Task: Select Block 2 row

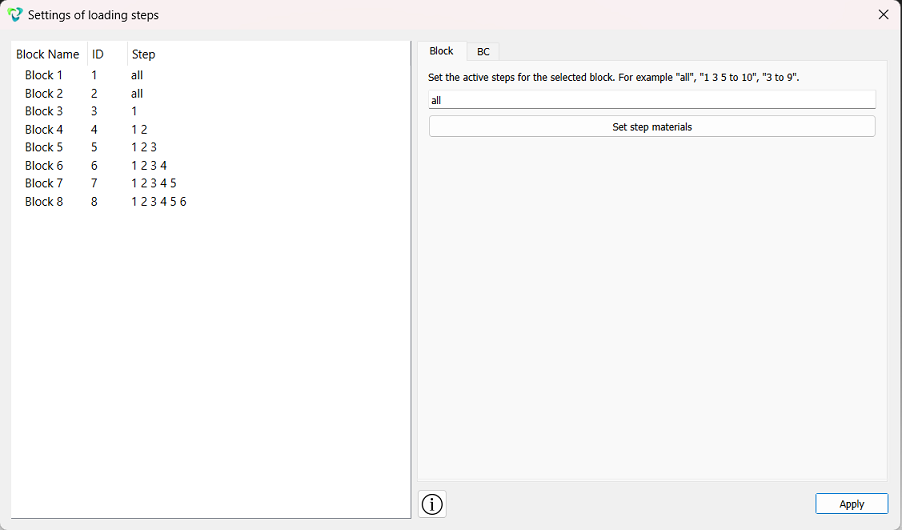Action: pos(211,93)
